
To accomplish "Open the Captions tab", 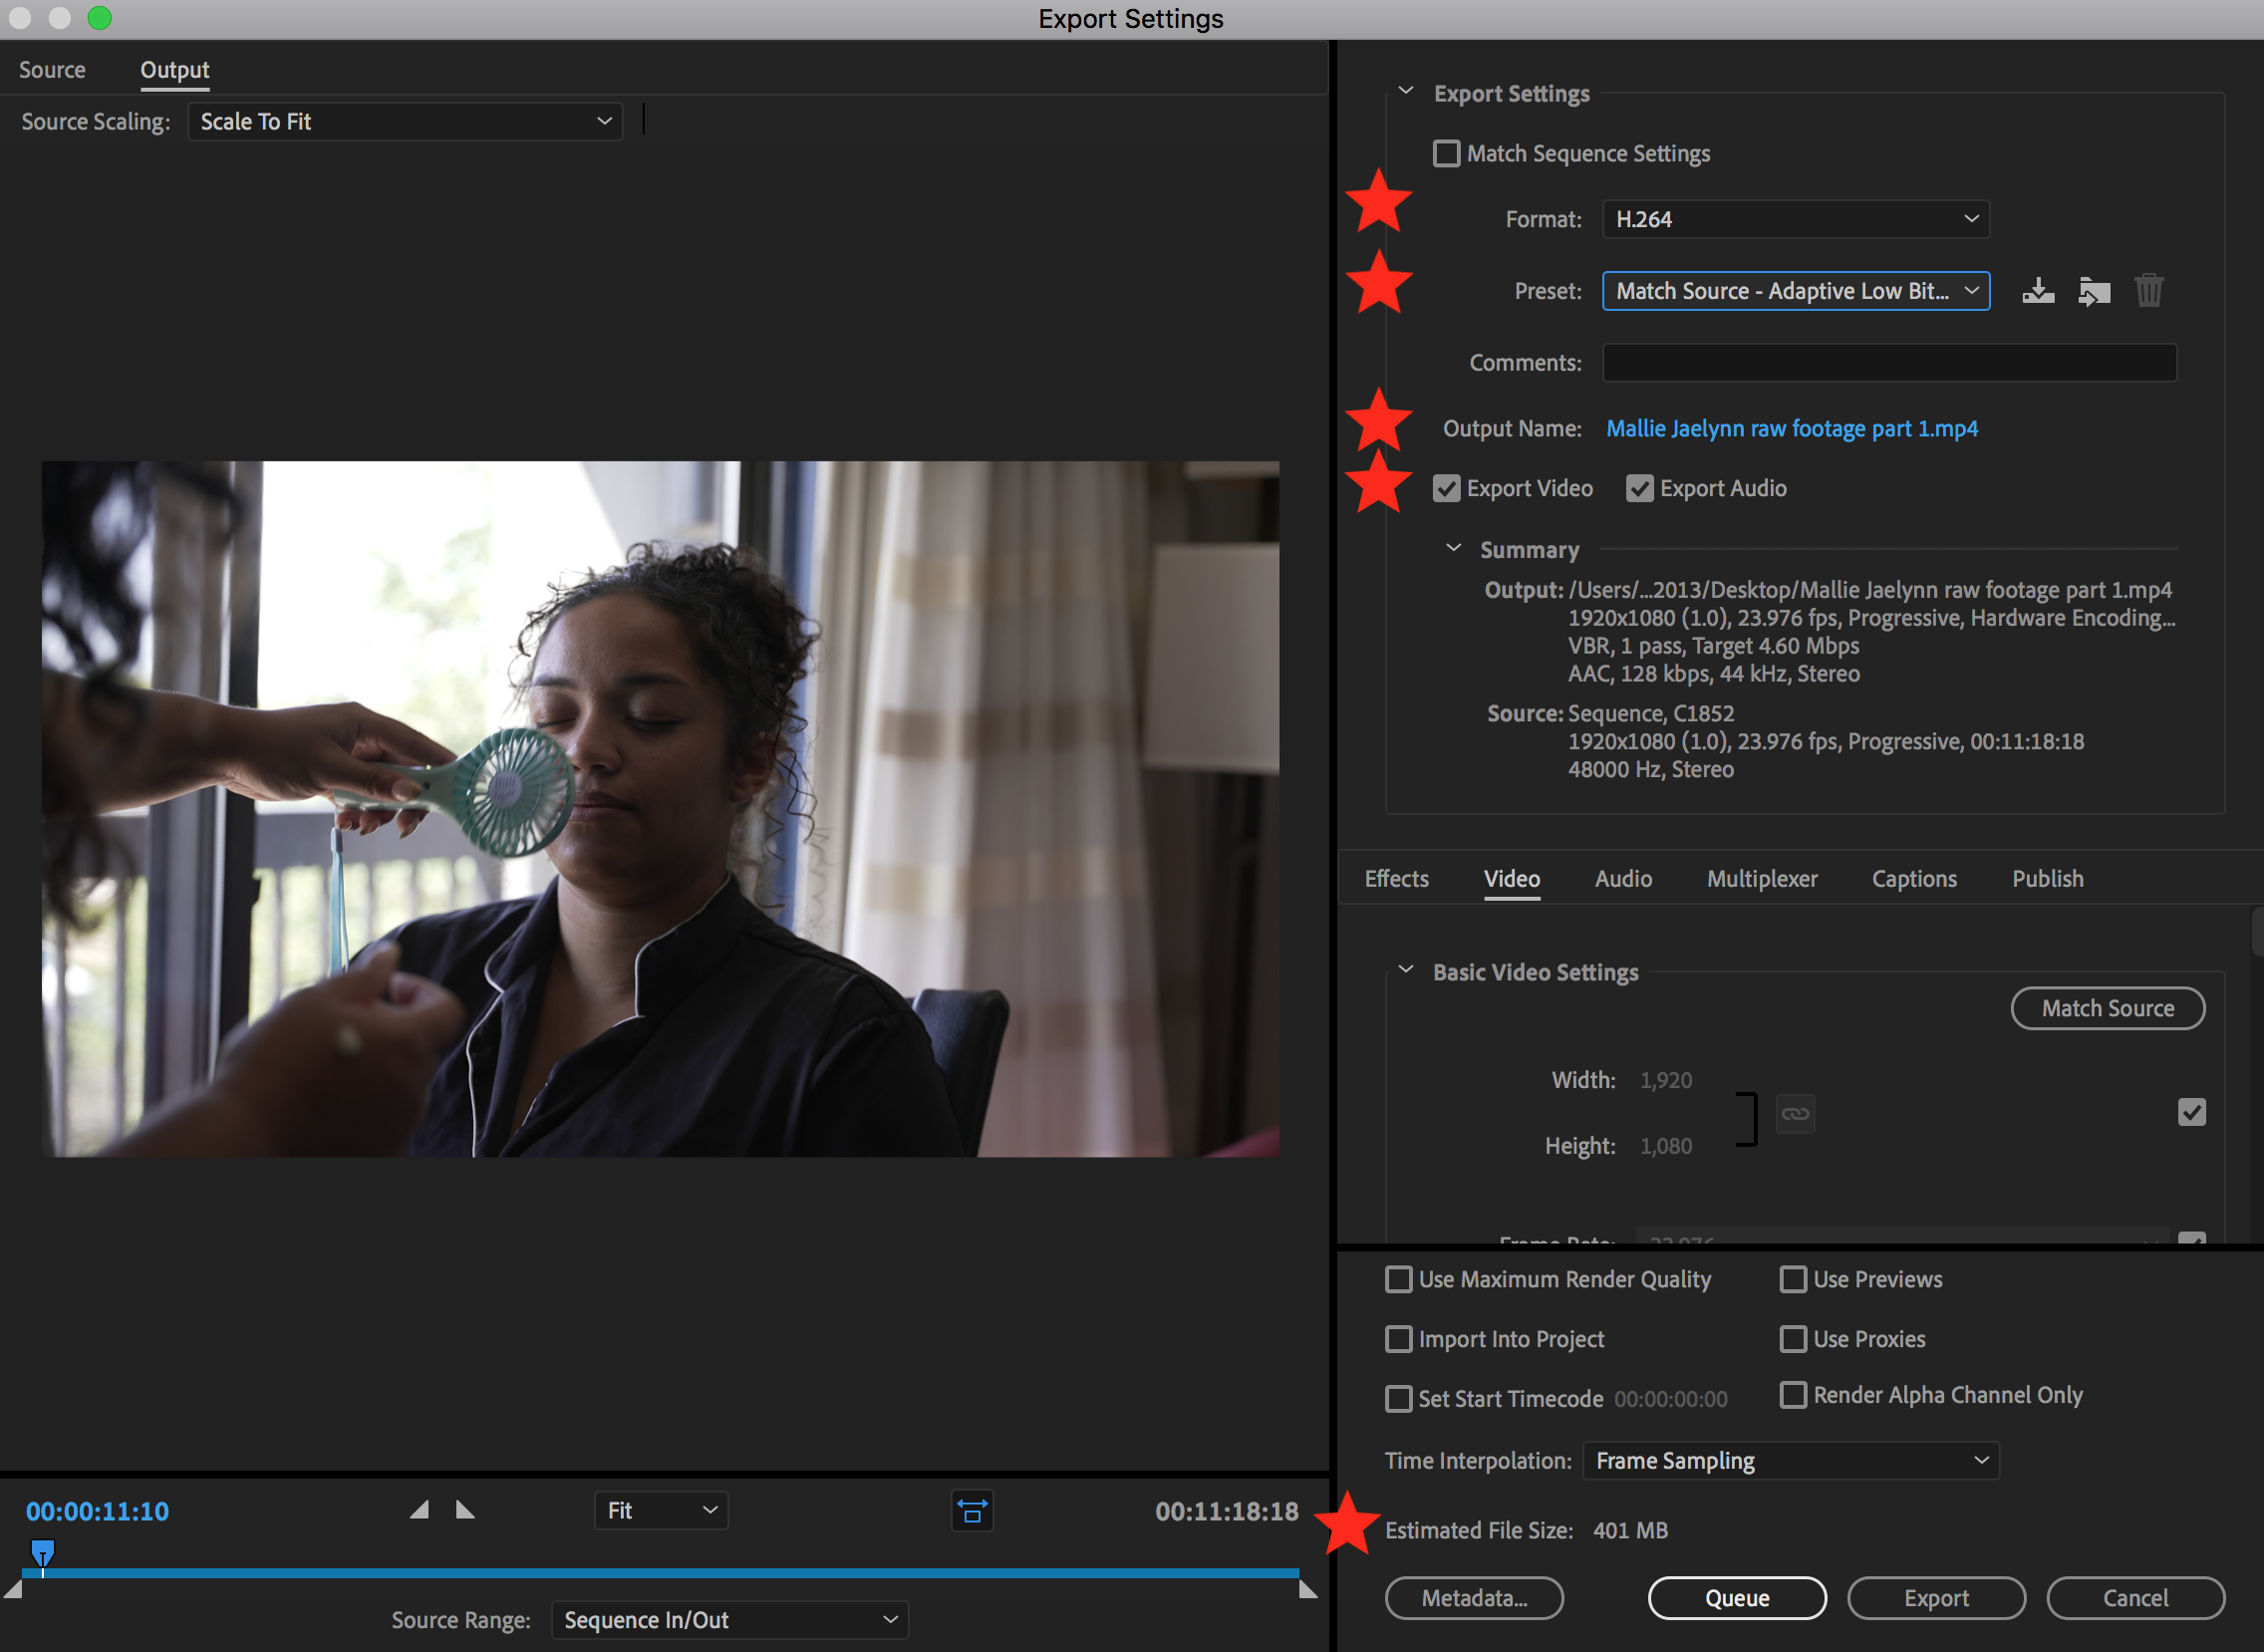I will click(1914, 879).
